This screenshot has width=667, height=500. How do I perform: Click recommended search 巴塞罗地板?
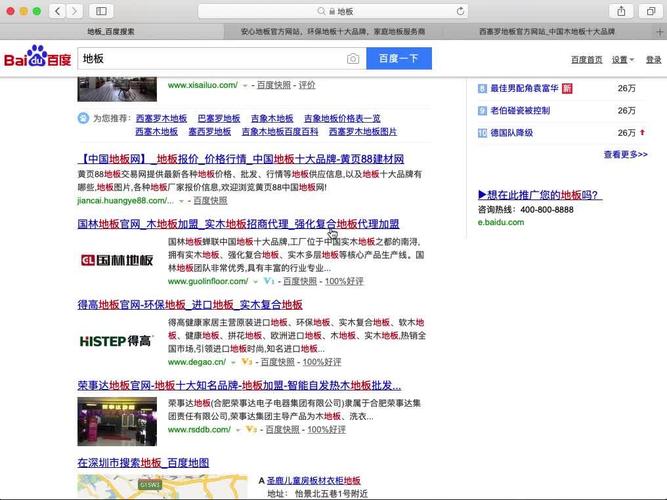(219, 118)
